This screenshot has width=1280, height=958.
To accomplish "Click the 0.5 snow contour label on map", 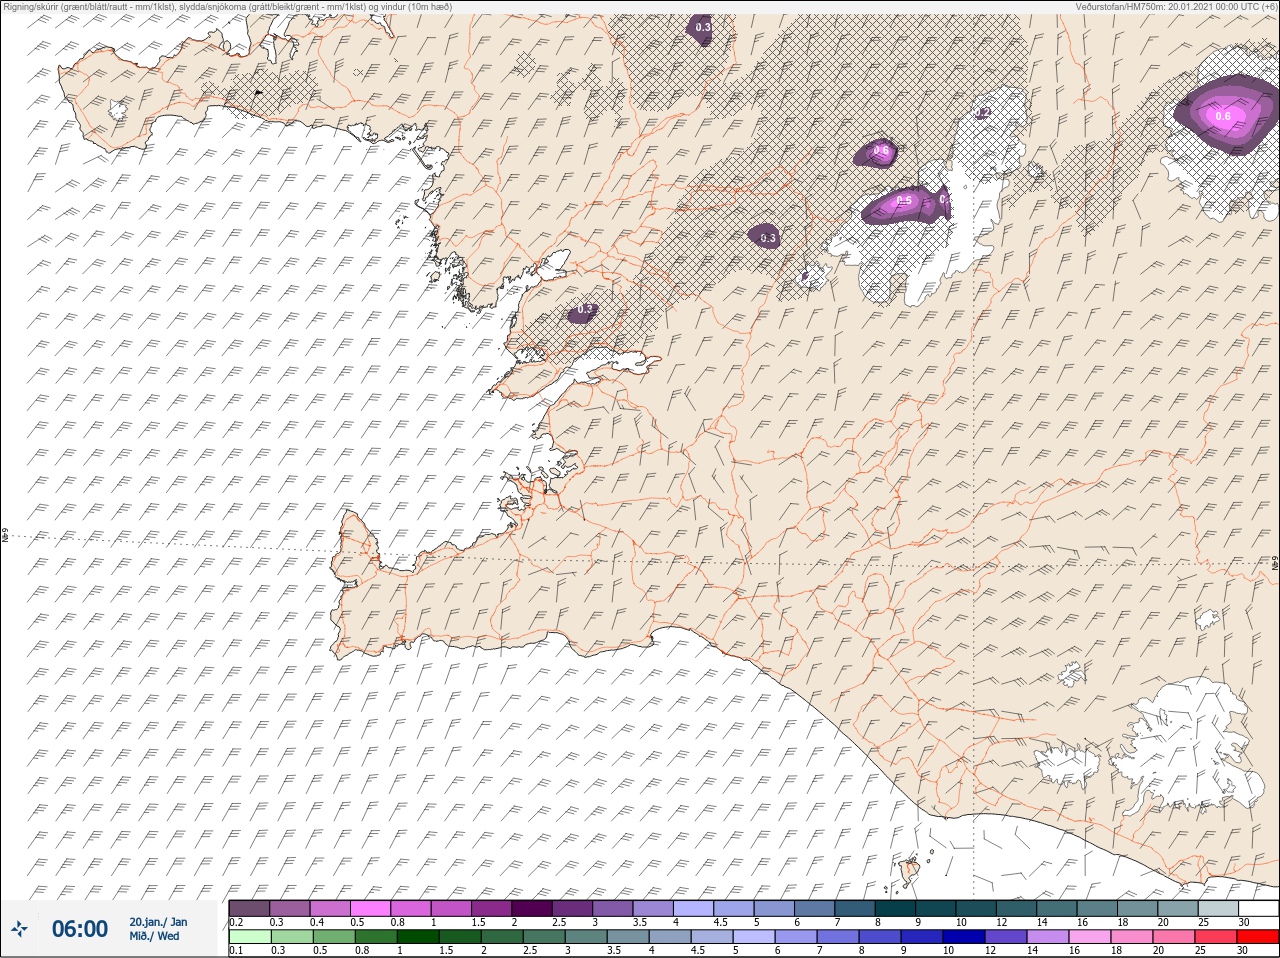I will pyautogui.click(x=905, y=201).
